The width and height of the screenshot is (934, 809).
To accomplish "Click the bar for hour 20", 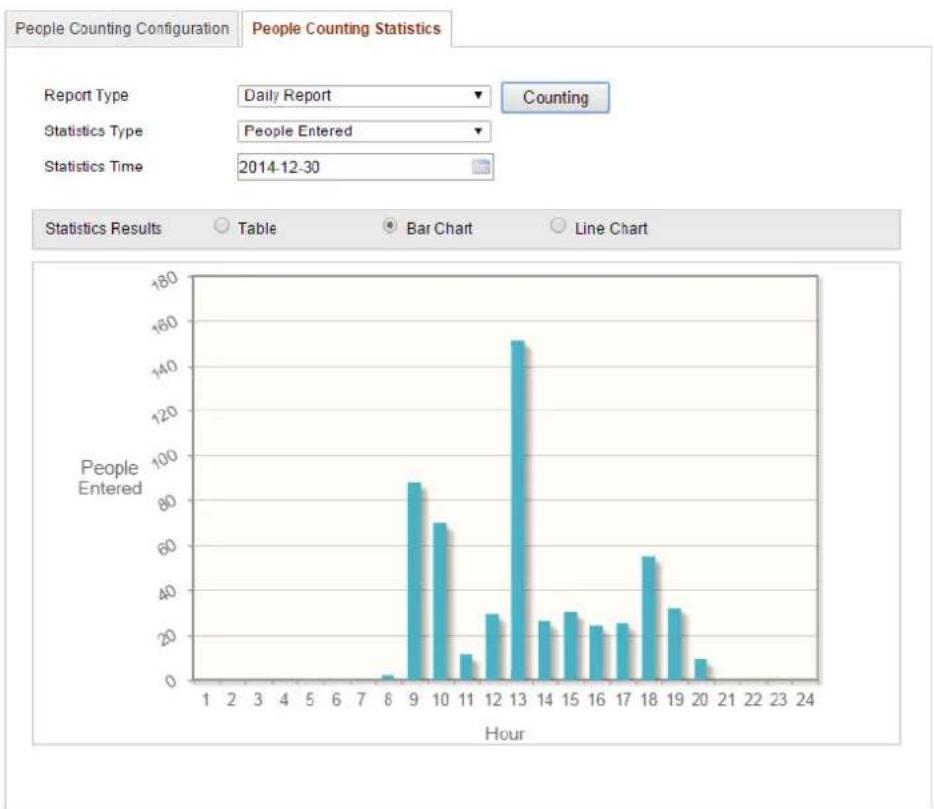I will [700, 670].
